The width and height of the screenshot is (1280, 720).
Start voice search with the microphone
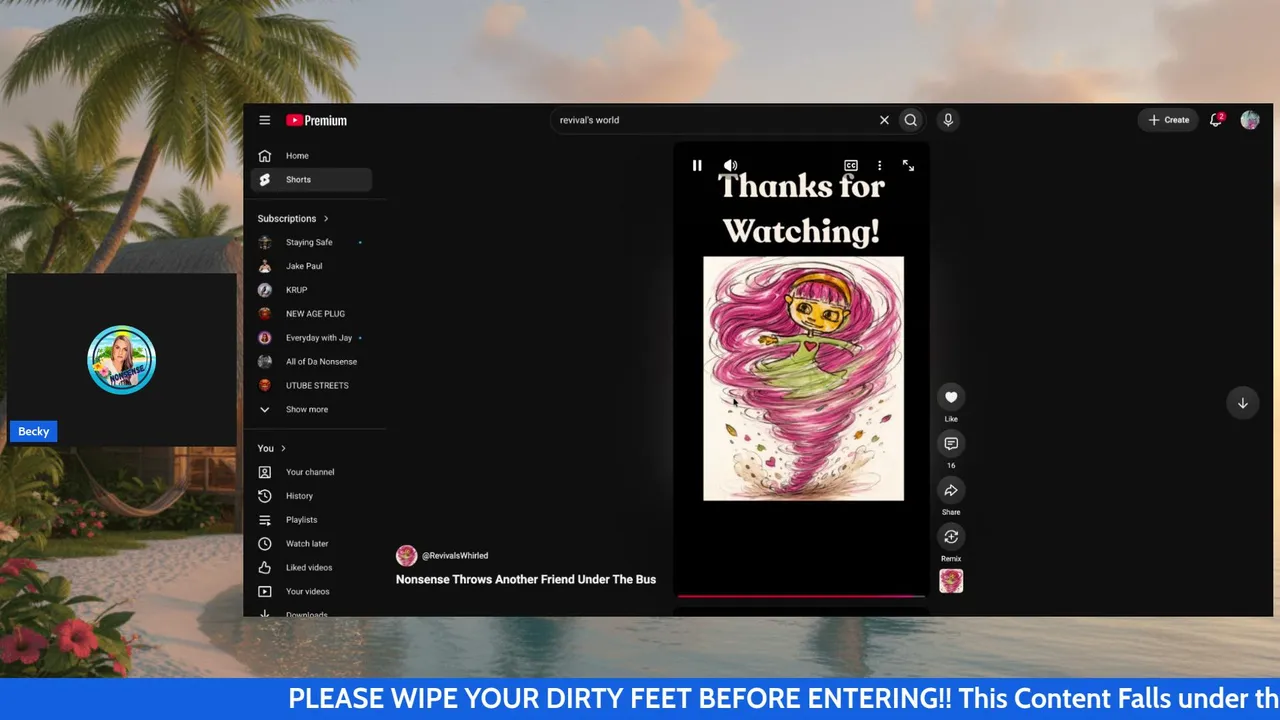click(948, 120)
